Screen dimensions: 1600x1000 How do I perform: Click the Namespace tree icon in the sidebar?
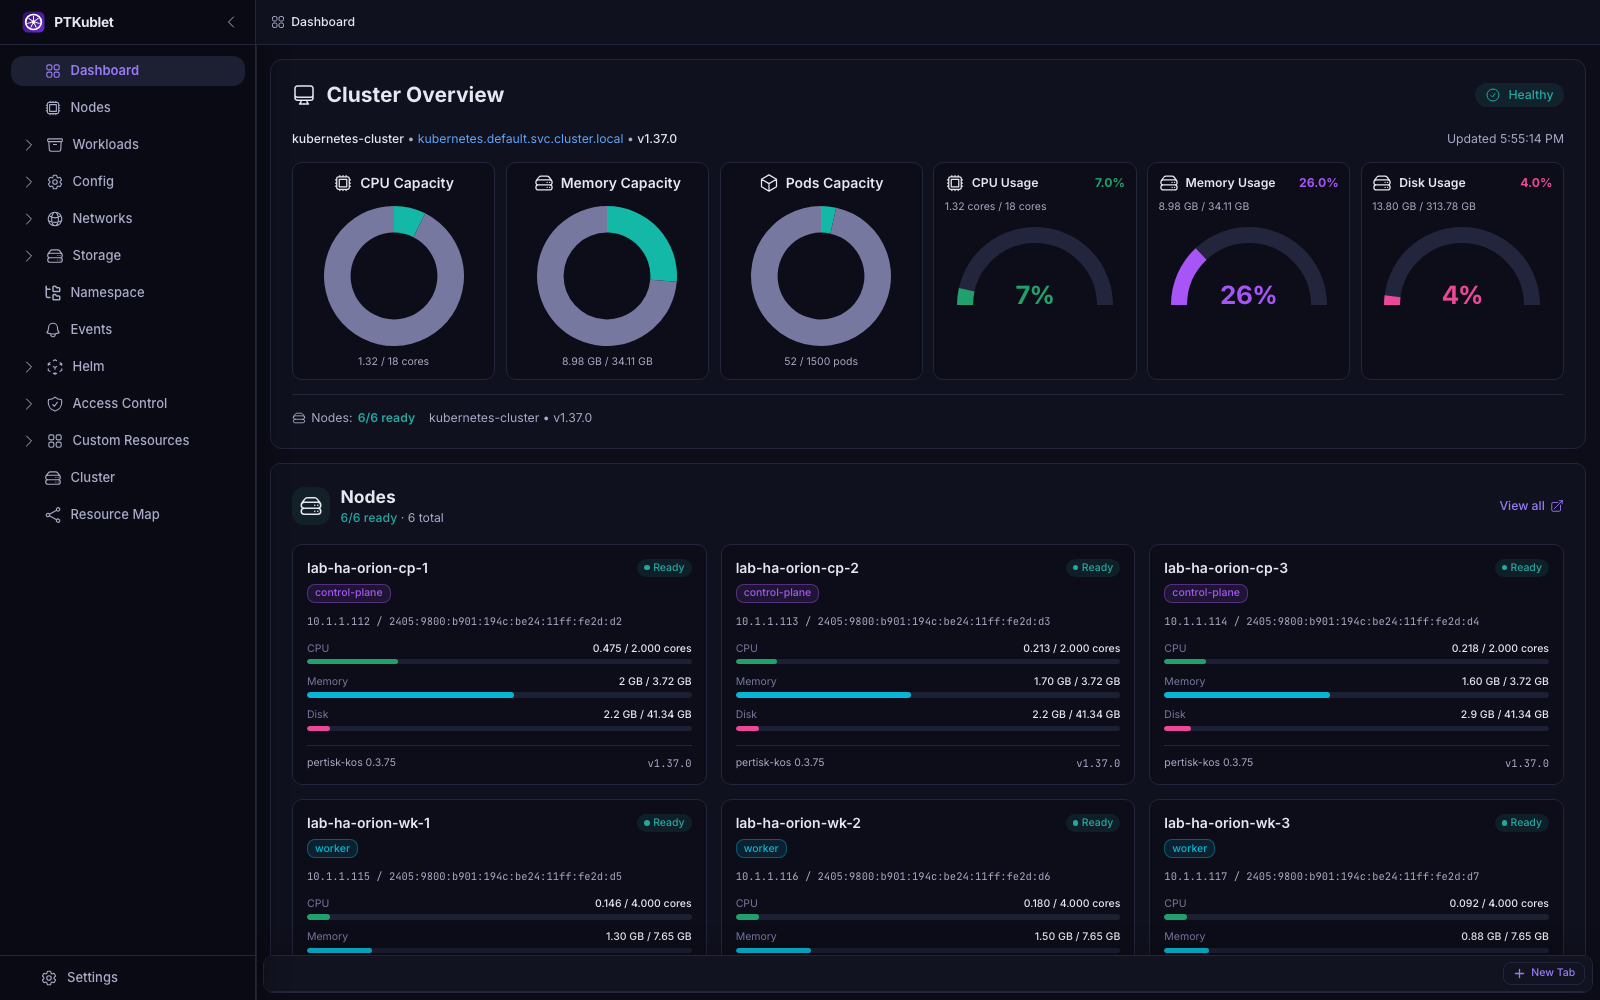point(53,293)
